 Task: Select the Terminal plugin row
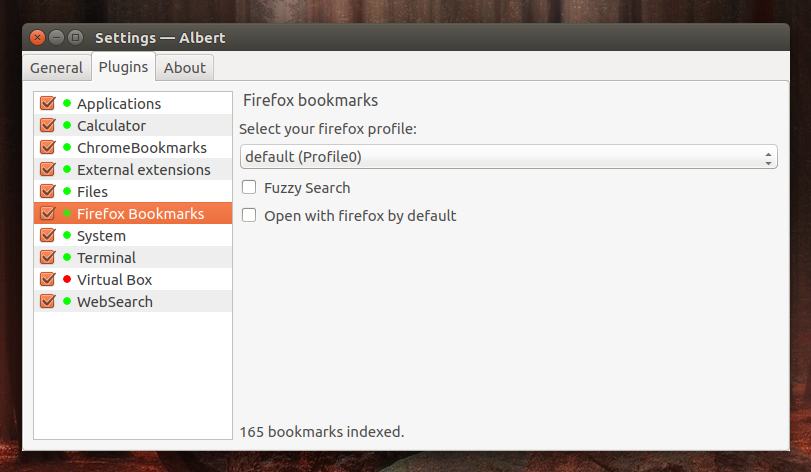133,257
